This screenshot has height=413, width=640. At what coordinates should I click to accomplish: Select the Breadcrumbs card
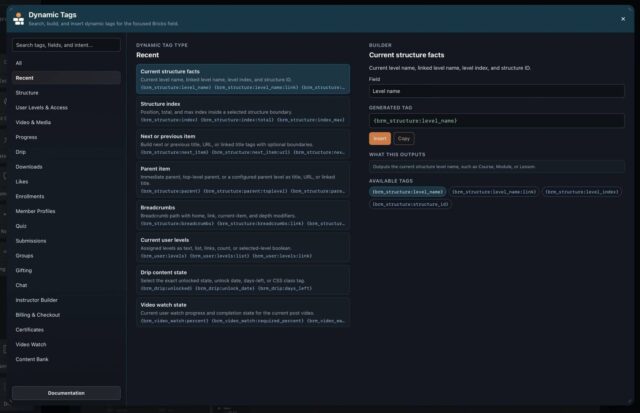(243, 215)
